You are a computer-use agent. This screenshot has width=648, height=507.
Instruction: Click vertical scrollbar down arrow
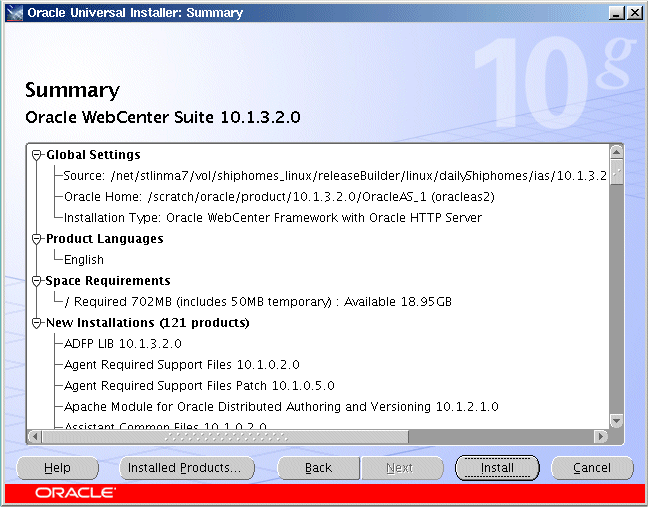616,421
